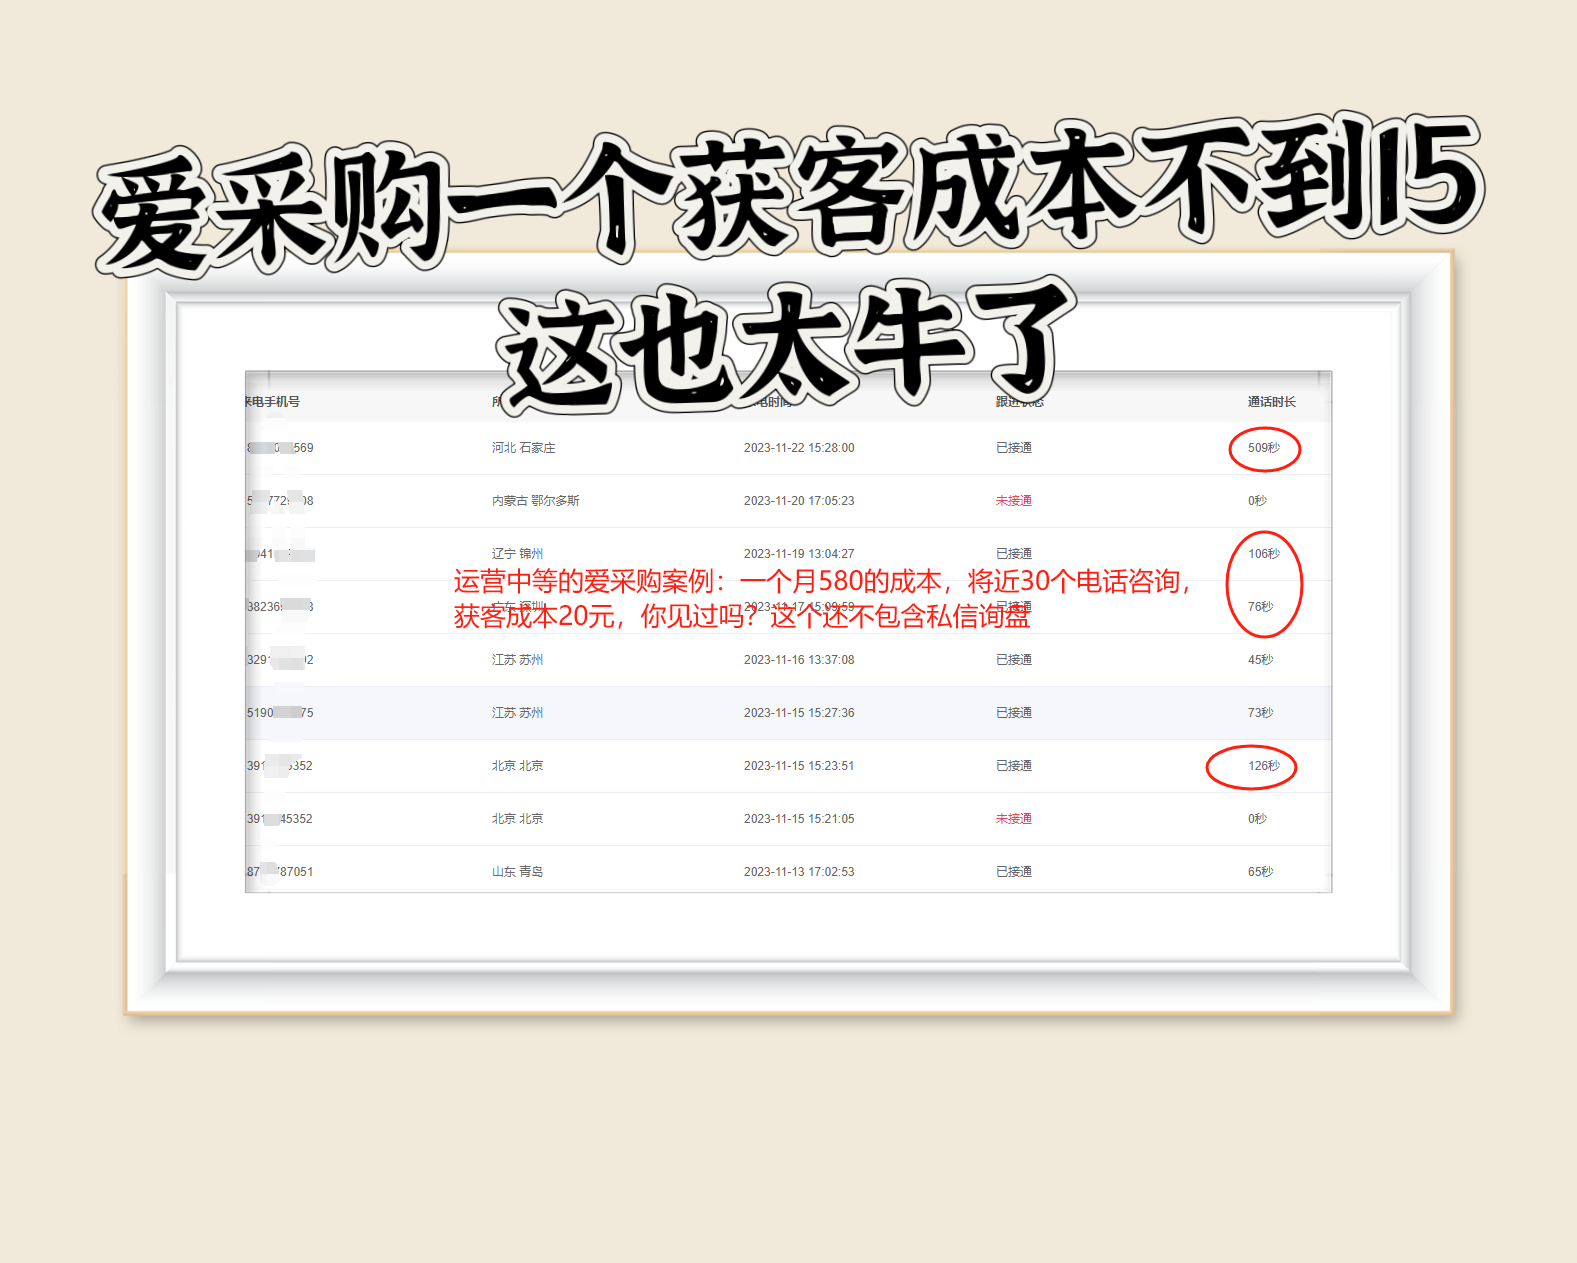Screen dimensions: 1577x1263
Task: Click the 45秒 call duration
Action: (x=1260, y=660)
